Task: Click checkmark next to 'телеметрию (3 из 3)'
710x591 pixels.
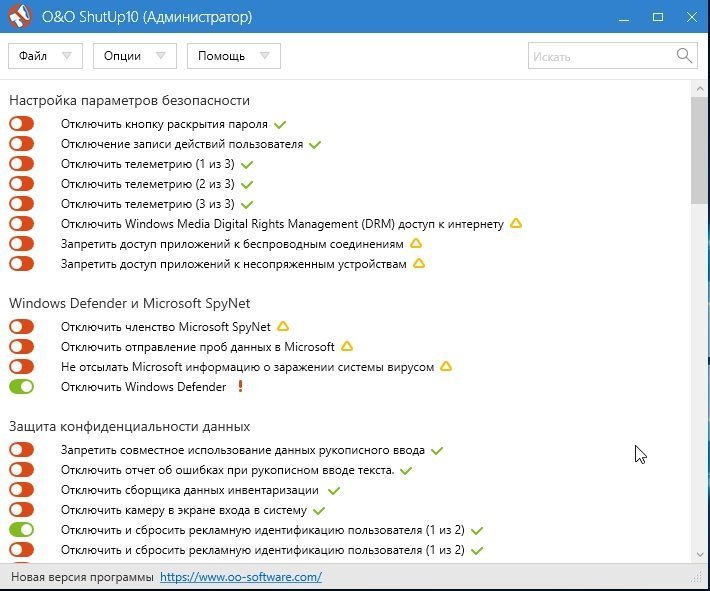Action: click(x=247, y=204)
